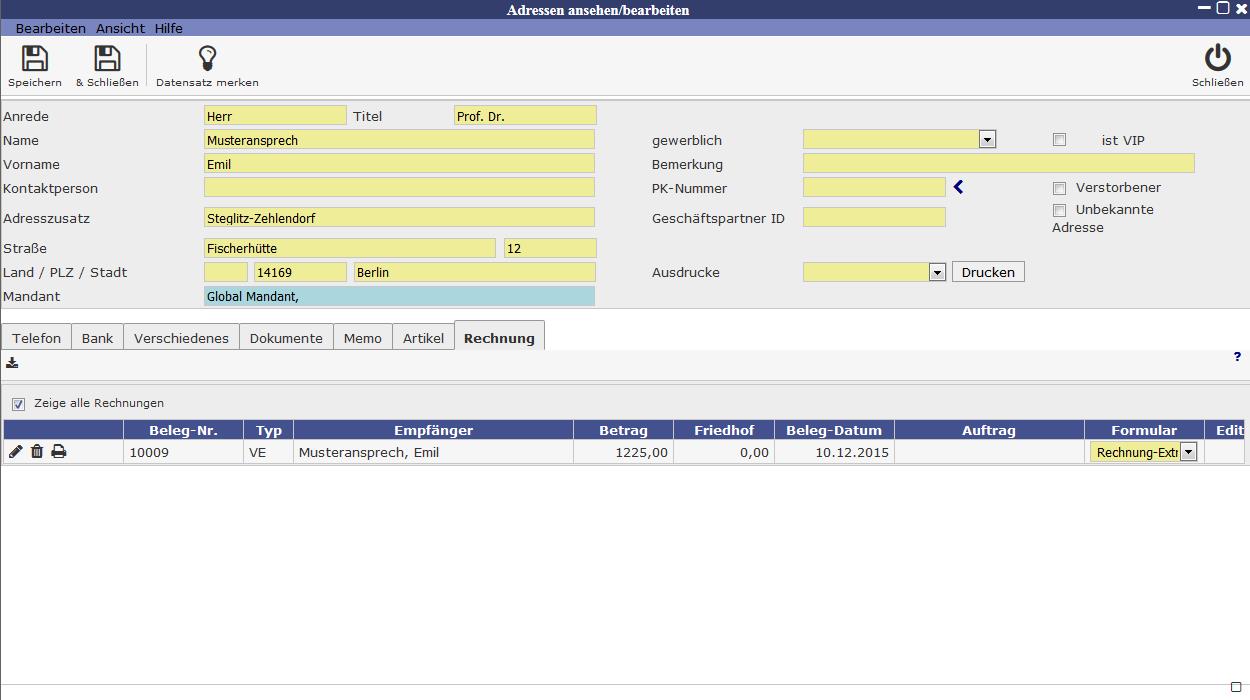Click the blue help question mark

click(x=1237, y=357)
